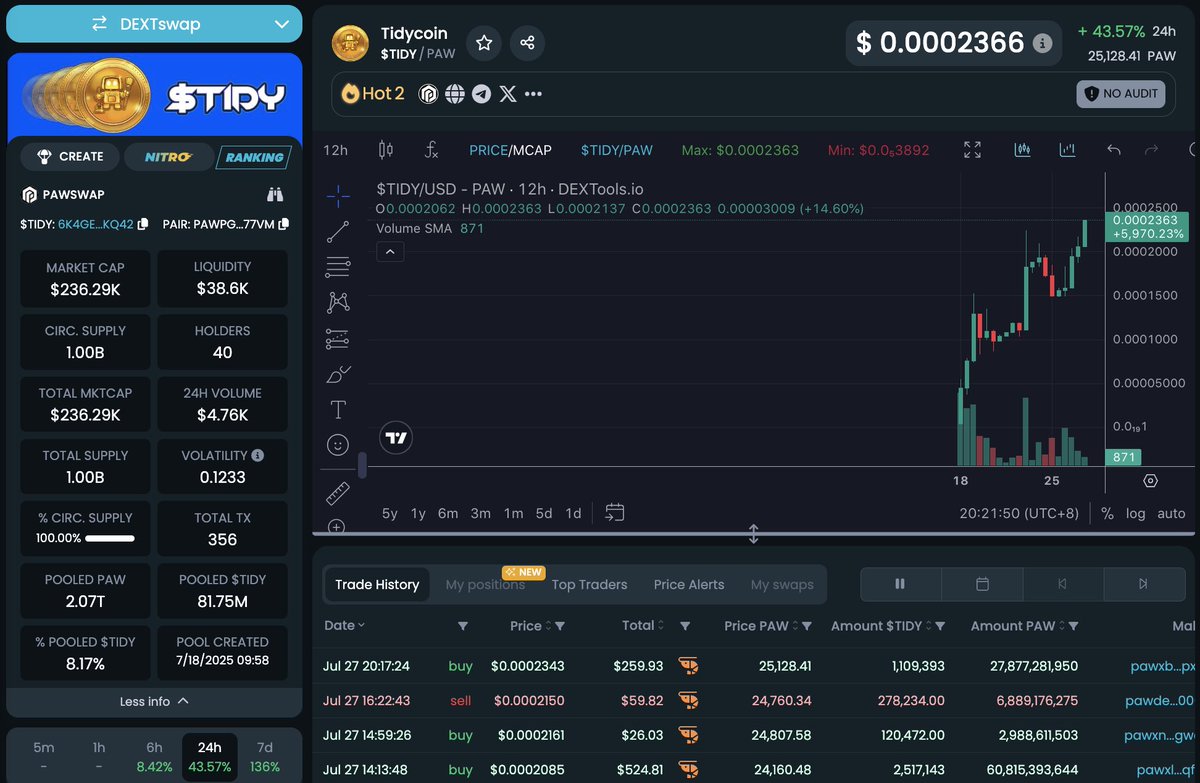Screen dimensions: 1200x783
Task: Open the website globe icon
Action: click(x=455, y=94)
